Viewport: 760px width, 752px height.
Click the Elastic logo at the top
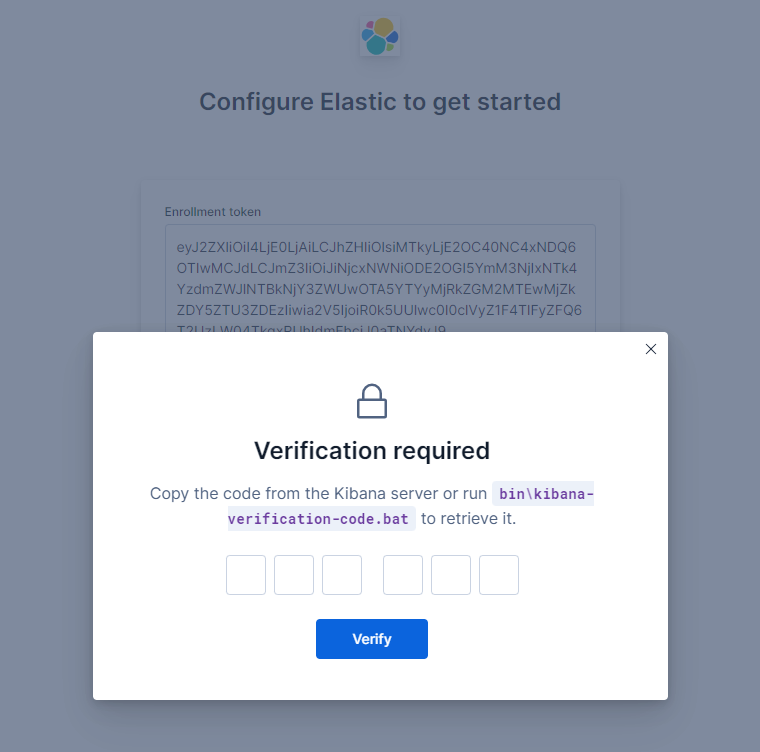coord(380,36)
